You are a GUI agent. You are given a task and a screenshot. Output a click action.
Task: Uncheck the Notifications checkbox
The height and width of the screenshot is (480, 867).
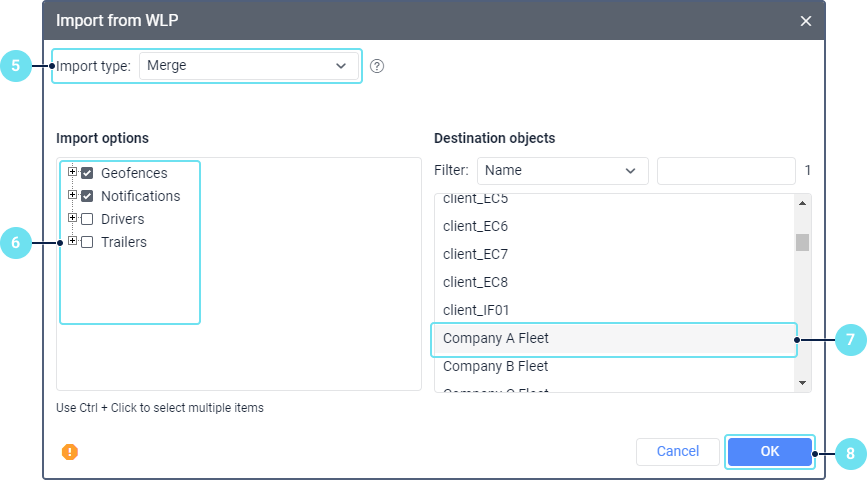[x=87, y=196]
